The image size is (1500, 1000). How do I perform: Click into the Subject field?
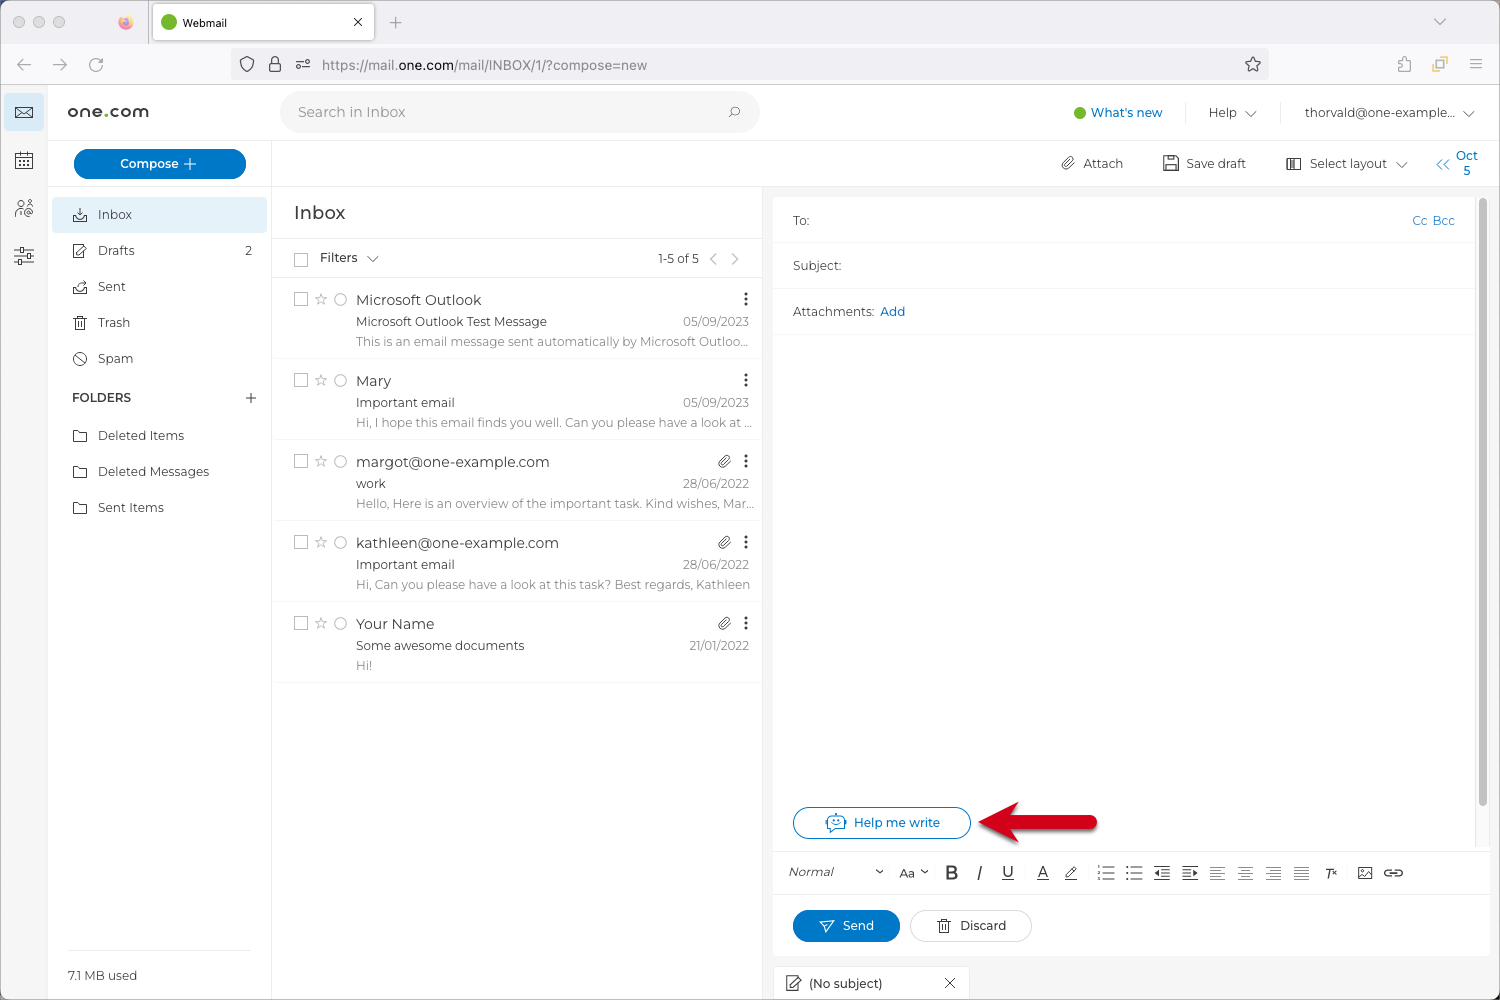[1000, 265]
